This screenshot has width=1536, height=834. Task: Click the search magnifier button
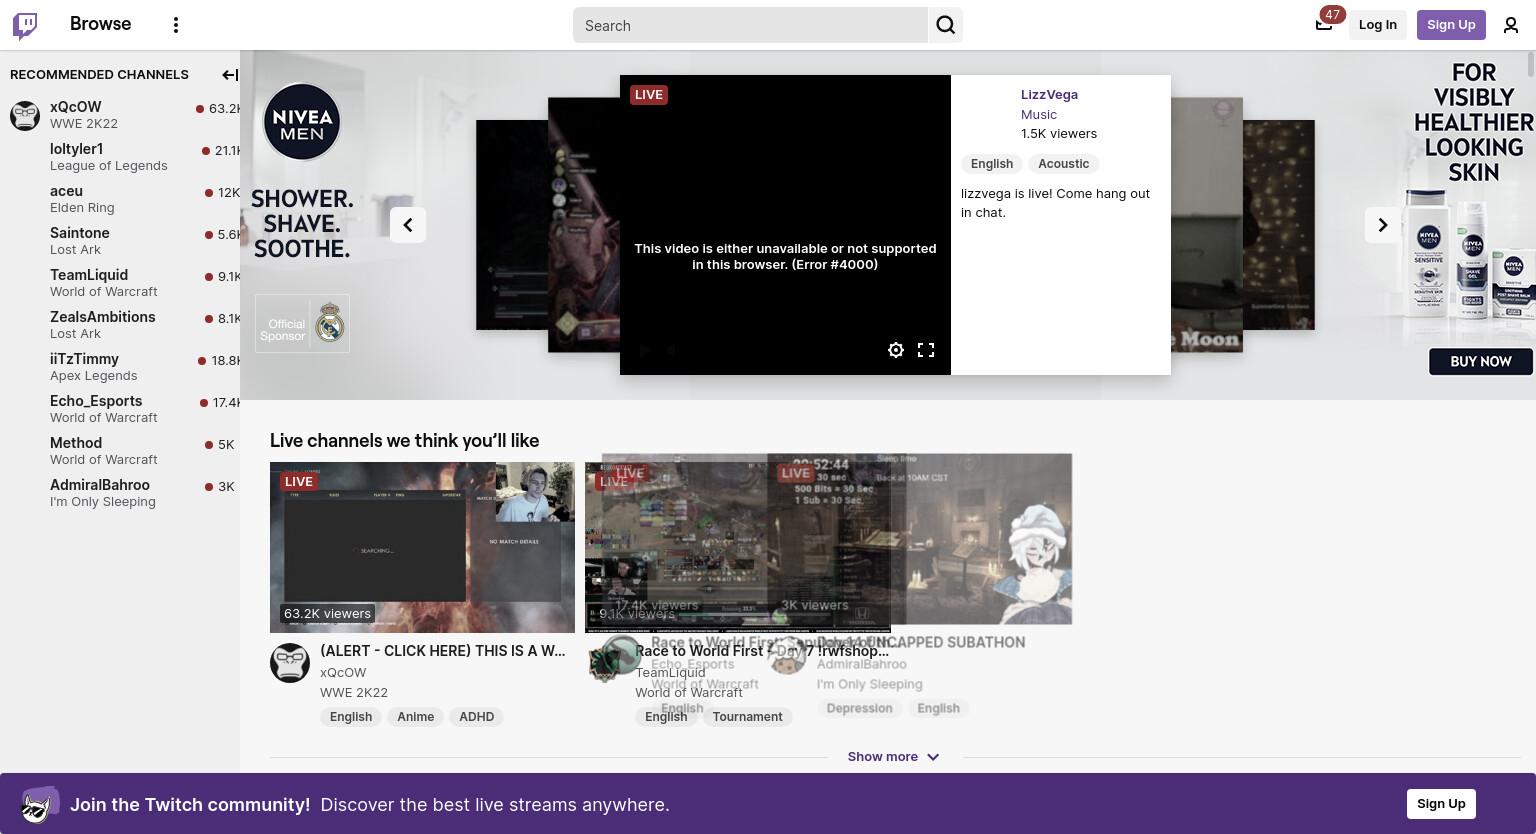coord(945,25)
